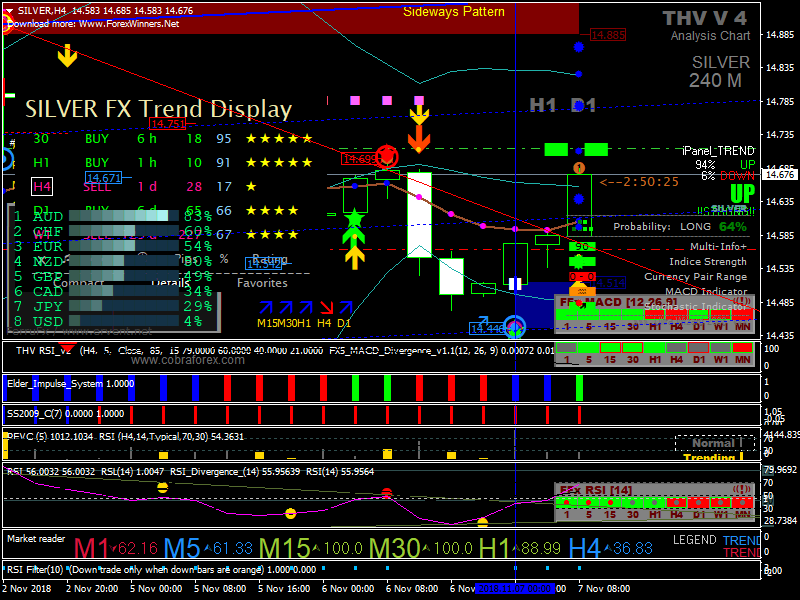Viewport: 800px width, 600px height.
Task: Click the red 14.751 price label
Action: (168, 123)
